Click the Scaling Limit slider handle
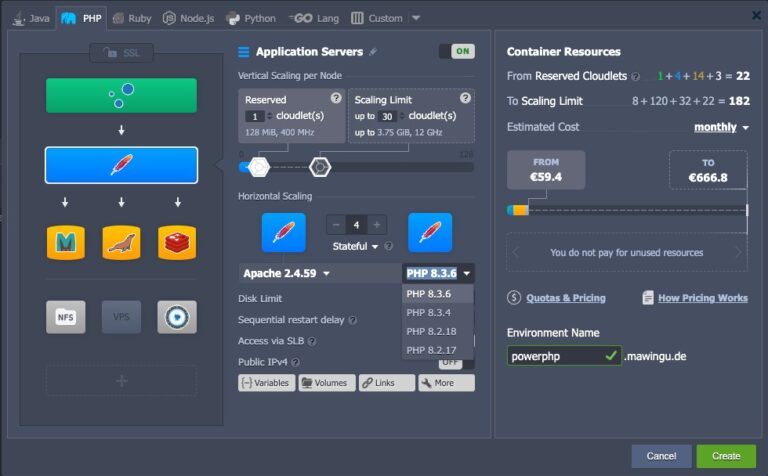The width and height of the screenshot is (768, 476). [320, 166]
